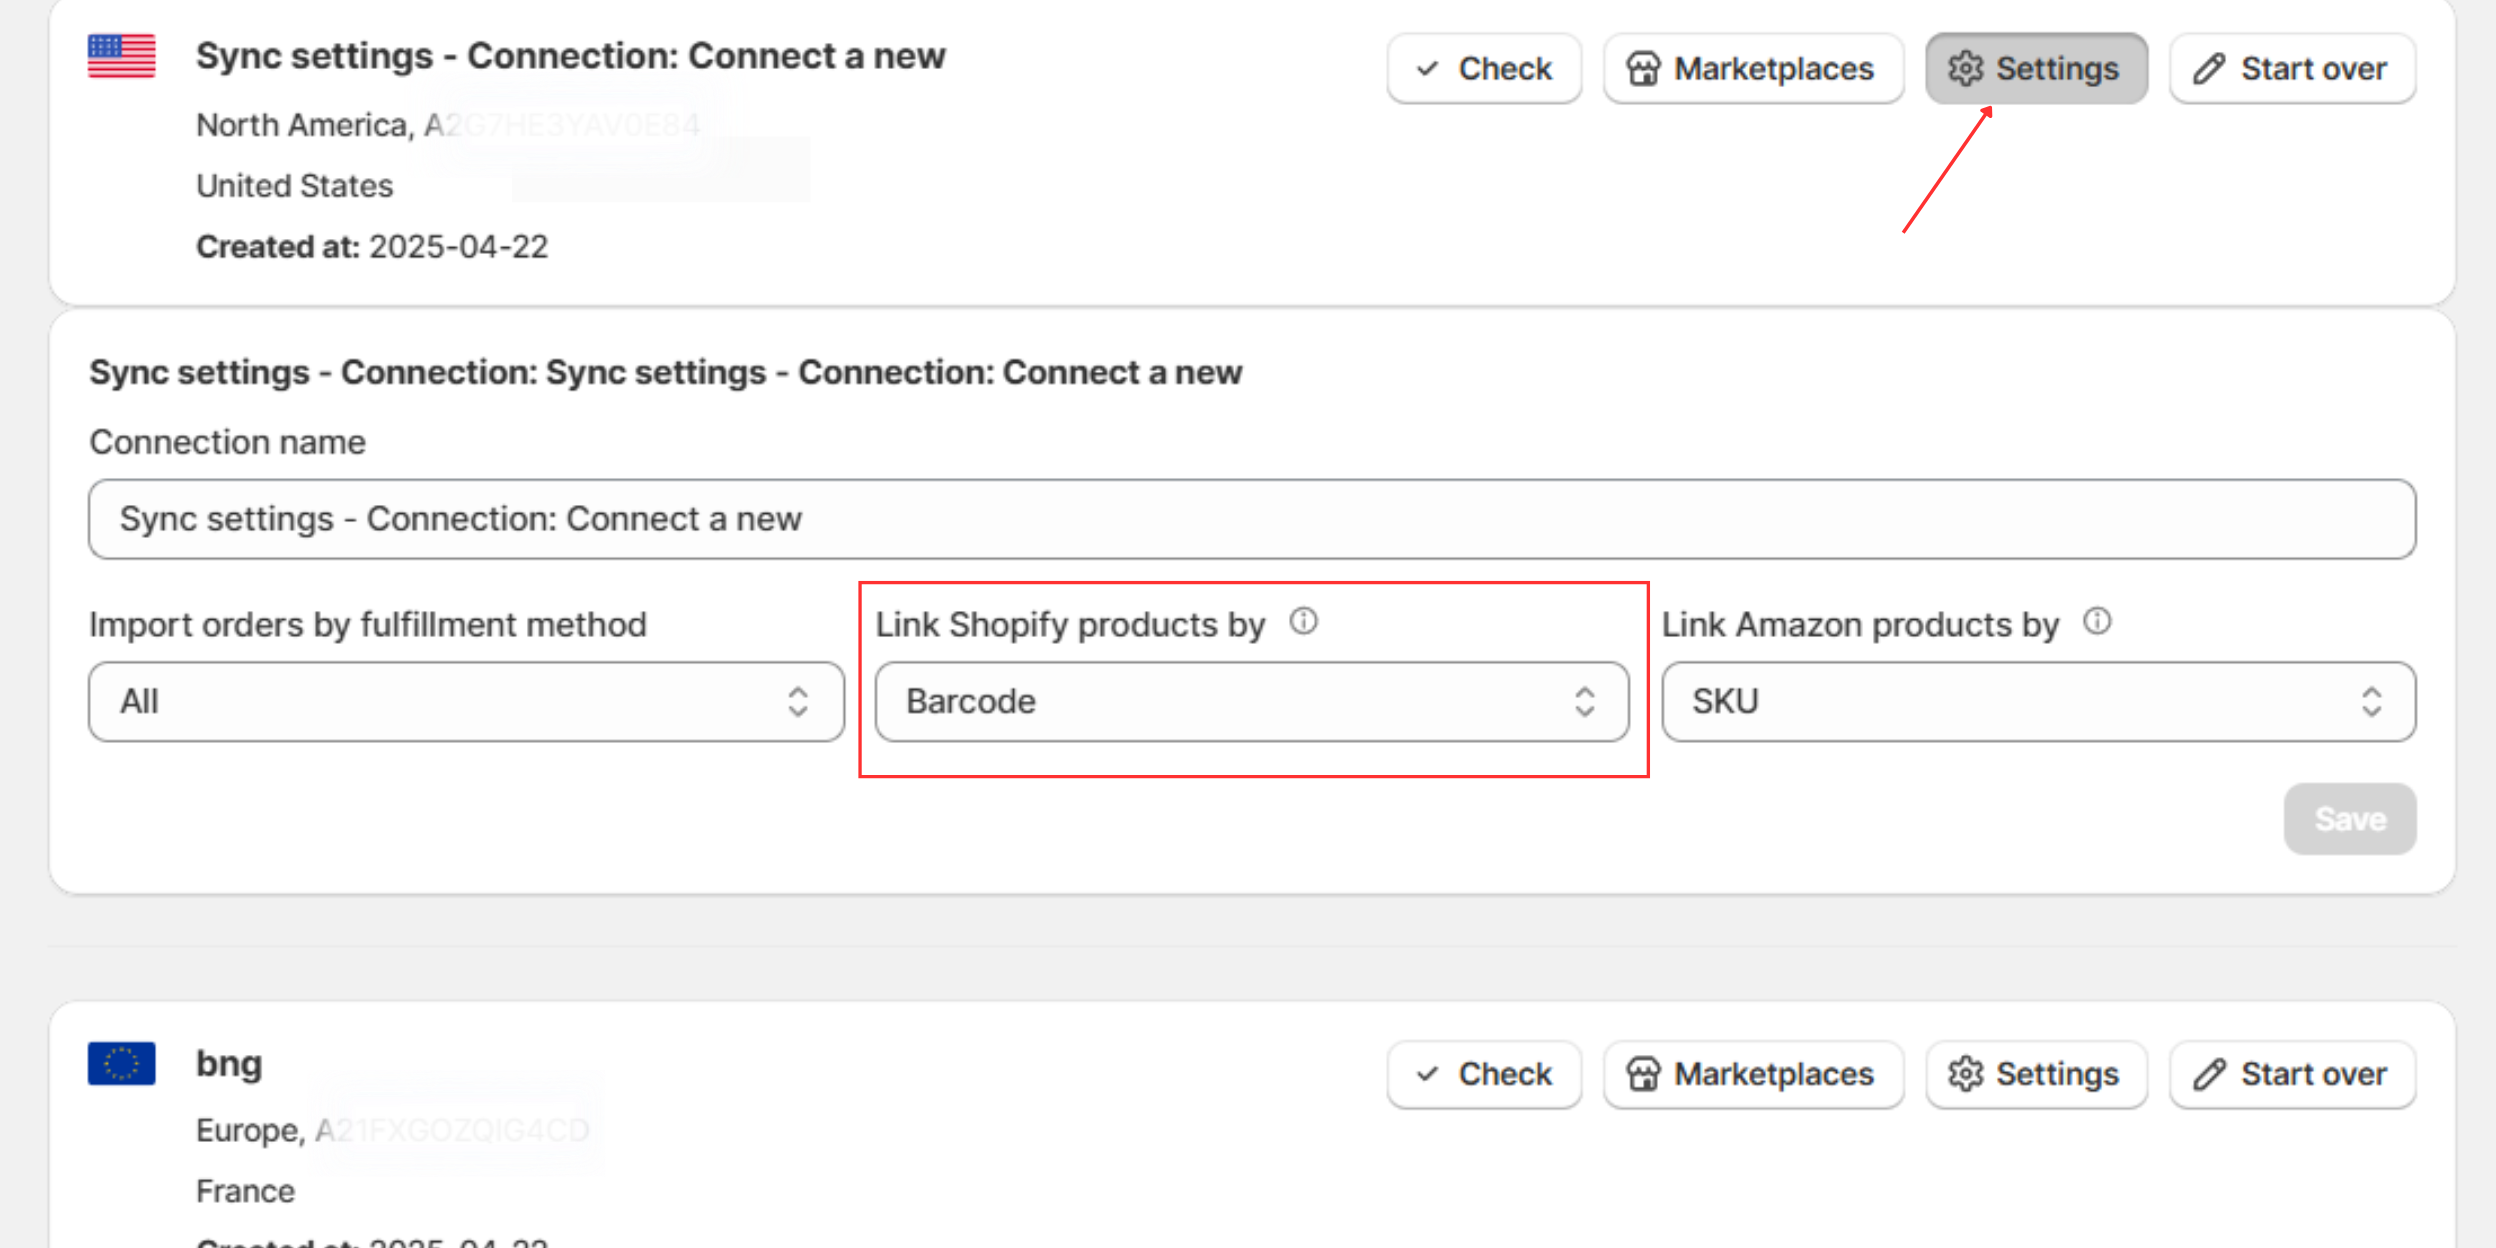Open Settings for bng connection
The image size is (2496, 1248).
(2036, 1074)
